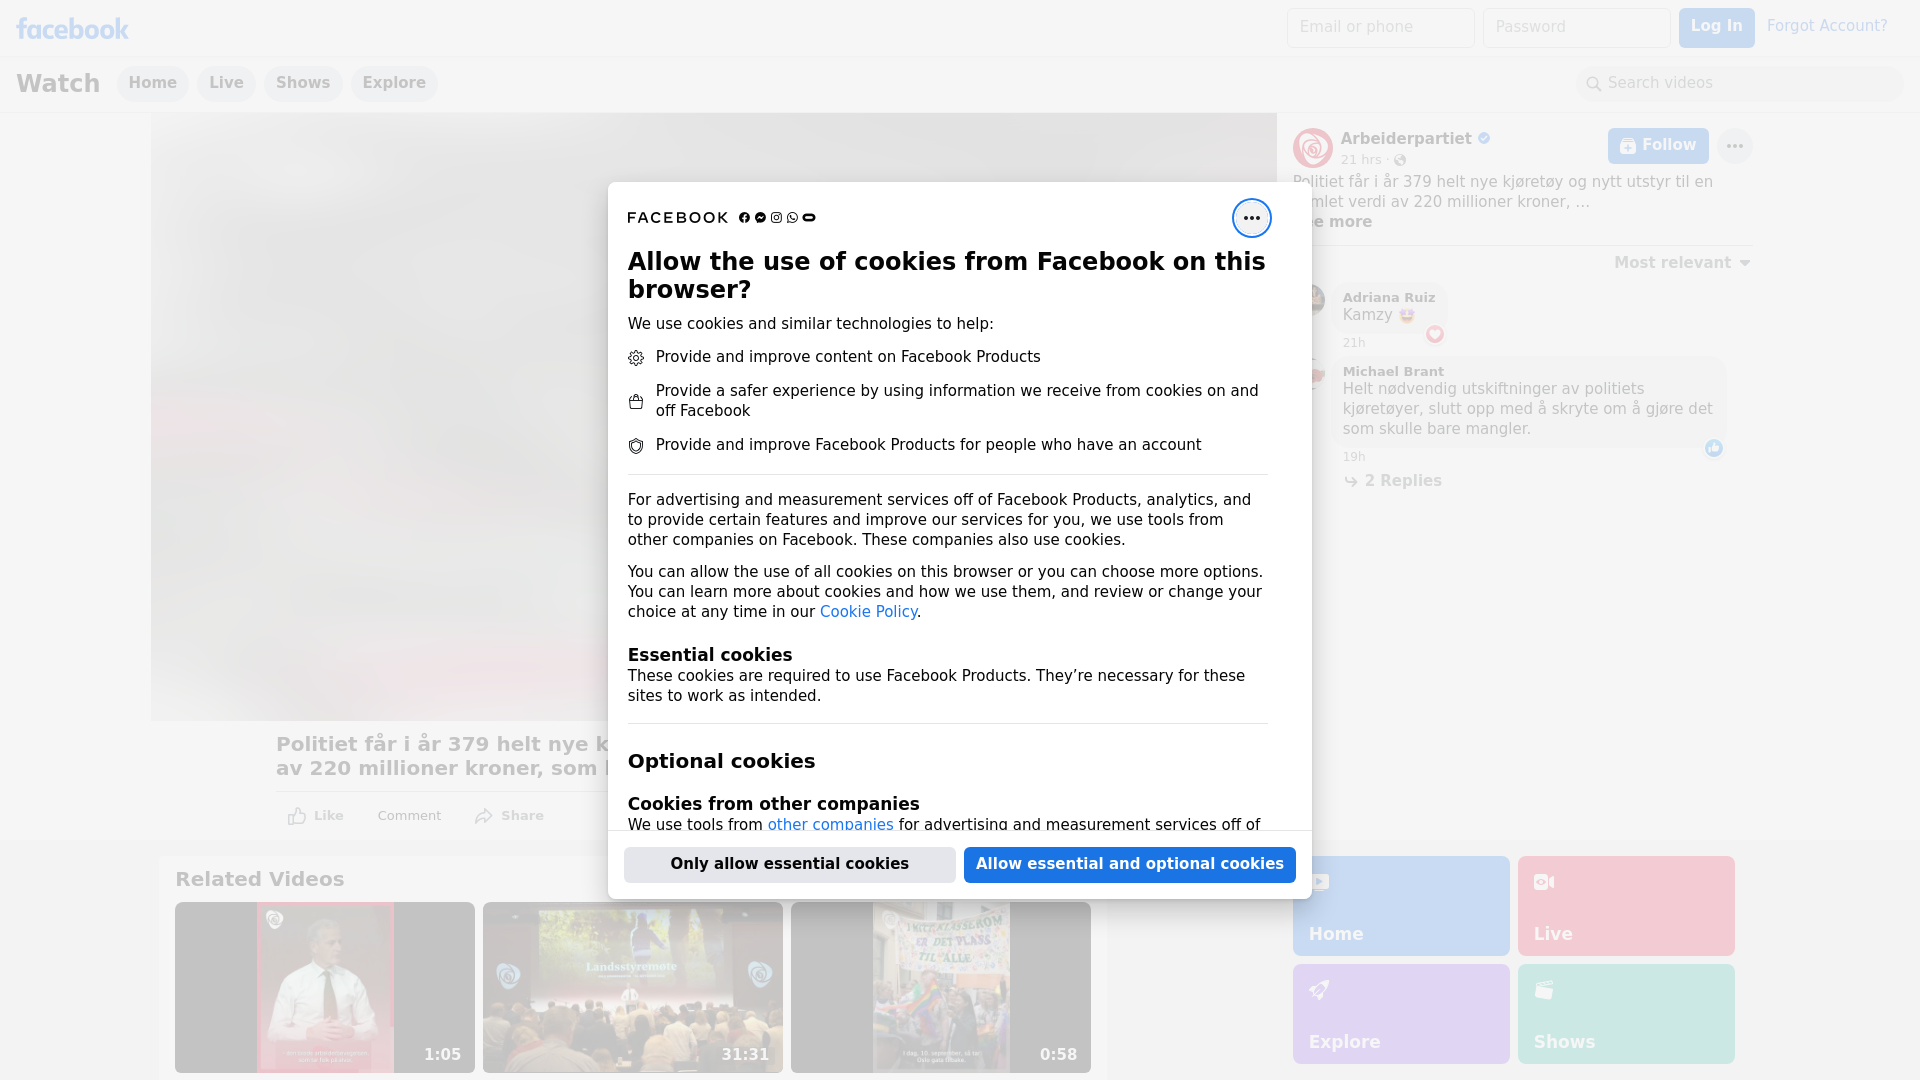This screenshot has width=1920, height=1080.
Task: Focus the Email or phone field
Action: pyautogui.click(x=1380, y=28)
